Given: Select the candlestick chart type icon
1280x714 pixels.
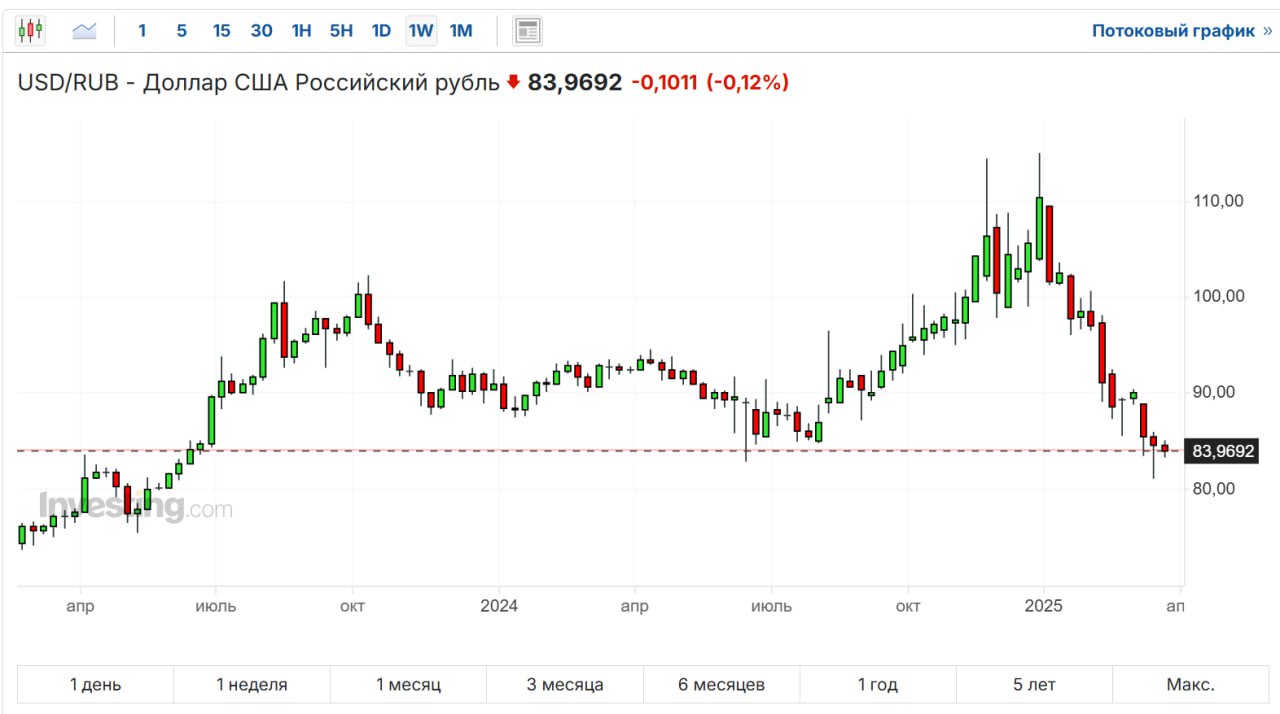Looking at the screenshot, I should point(31,31).
